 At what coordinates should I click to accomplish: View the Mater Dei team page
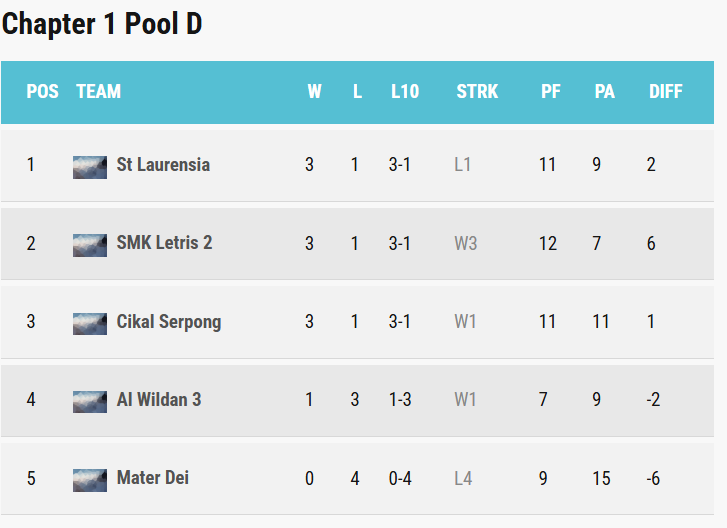point(152,478)
